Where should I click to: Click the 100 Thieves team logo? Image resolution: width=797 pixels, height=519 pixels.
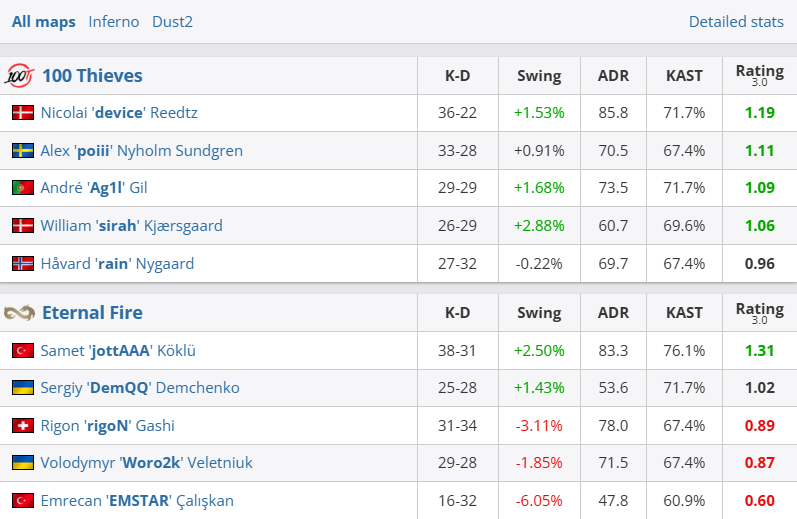click(20, 76)
